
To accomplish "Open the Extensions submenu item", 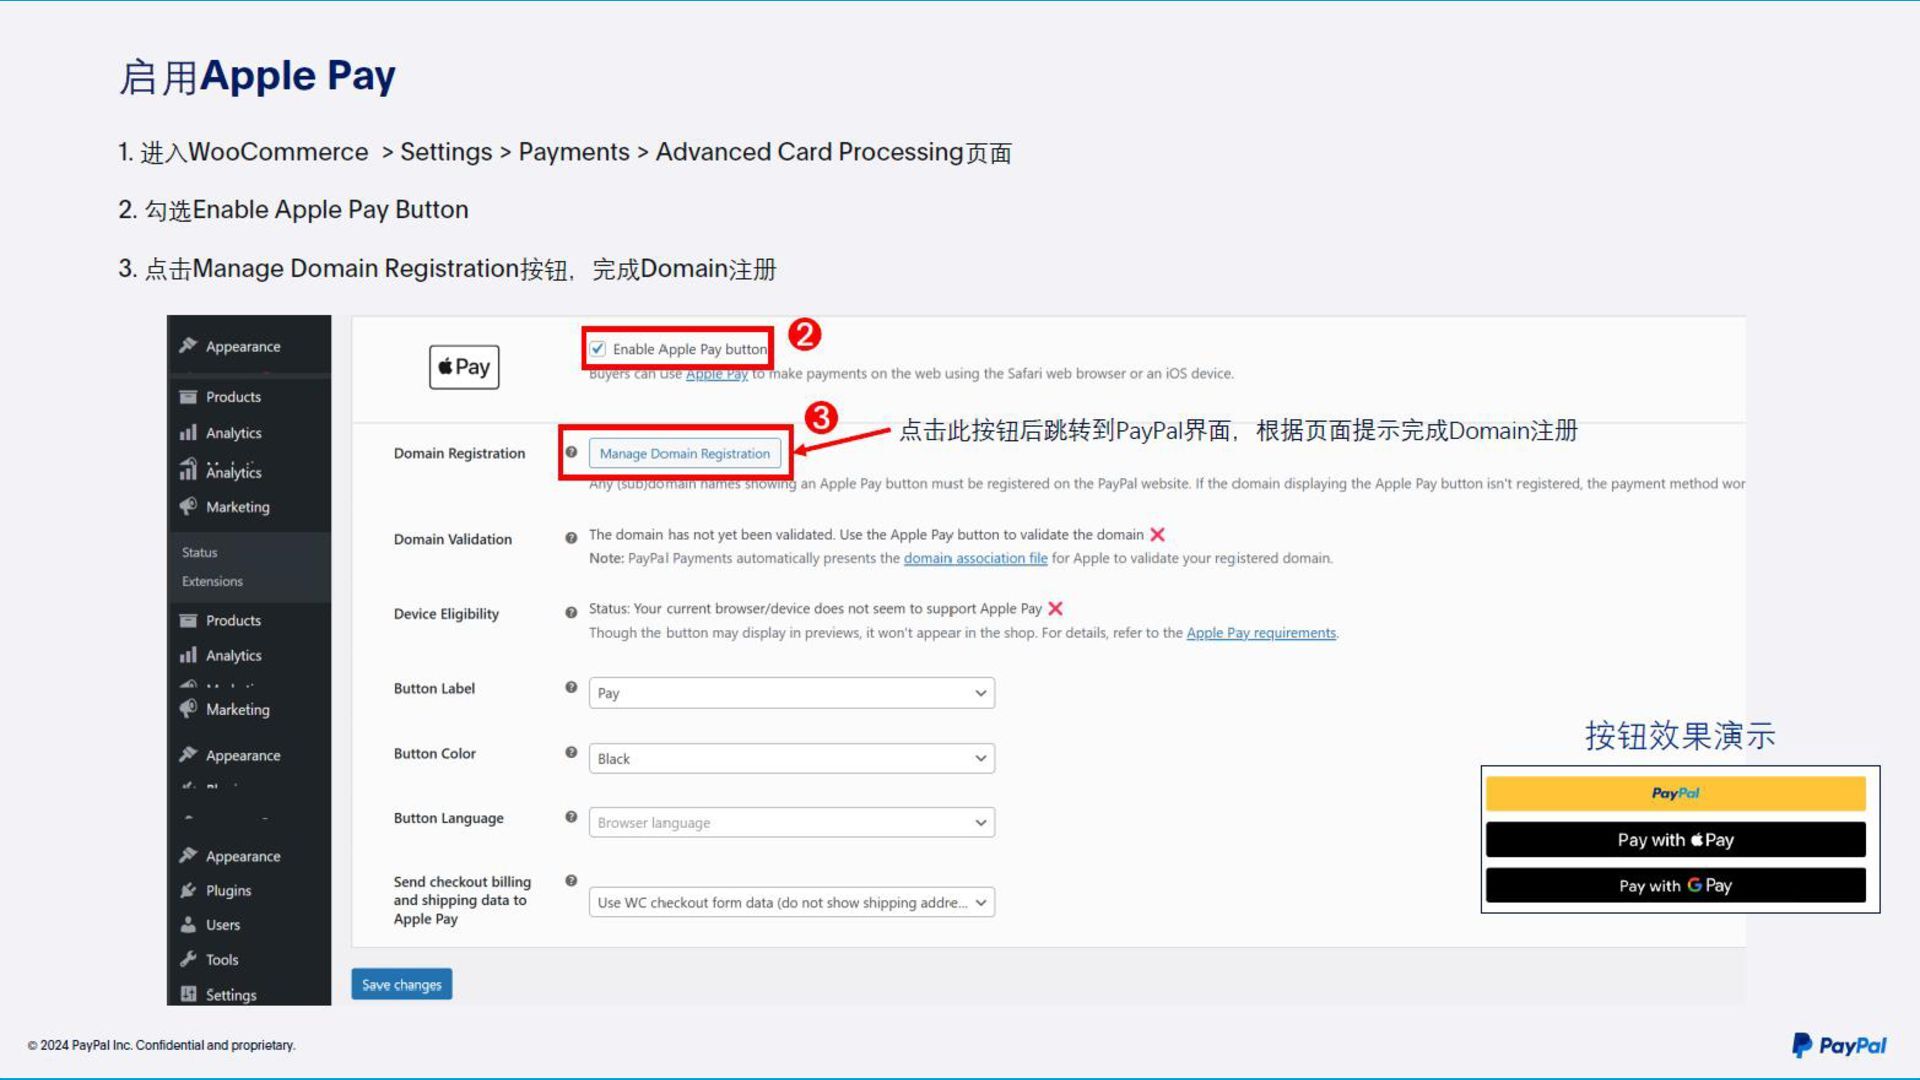I will point(212,581).
